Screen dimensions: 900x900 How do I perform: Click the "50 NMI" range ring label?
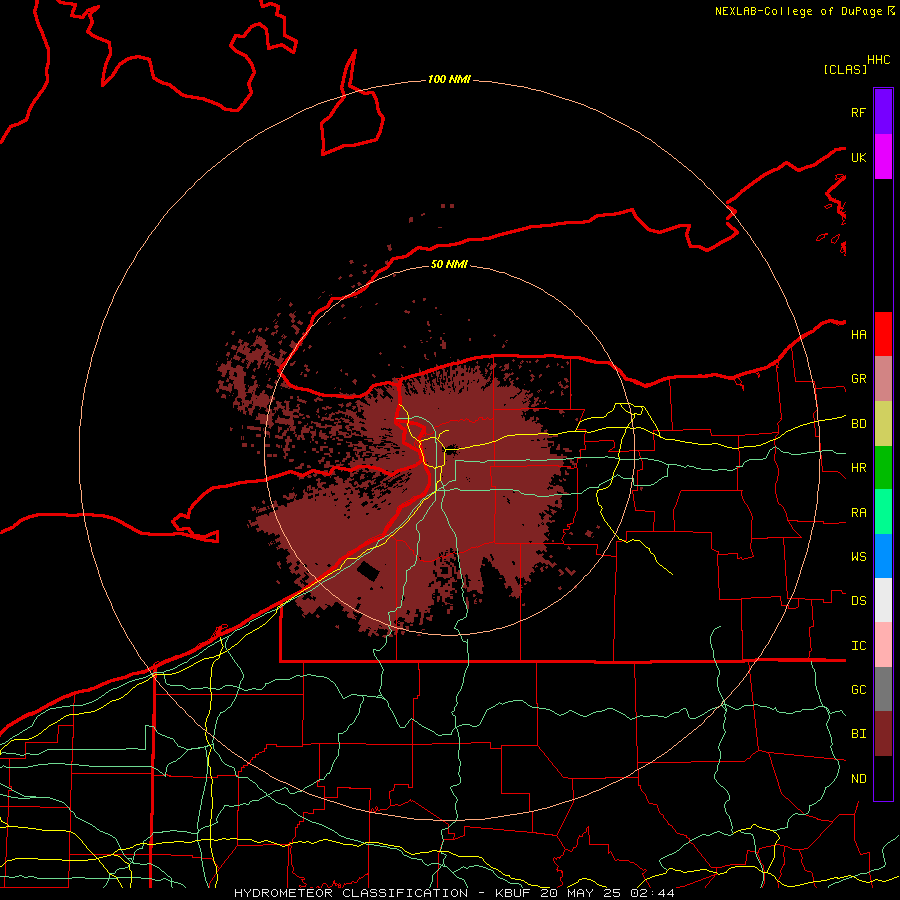click(x=449, y=264)
